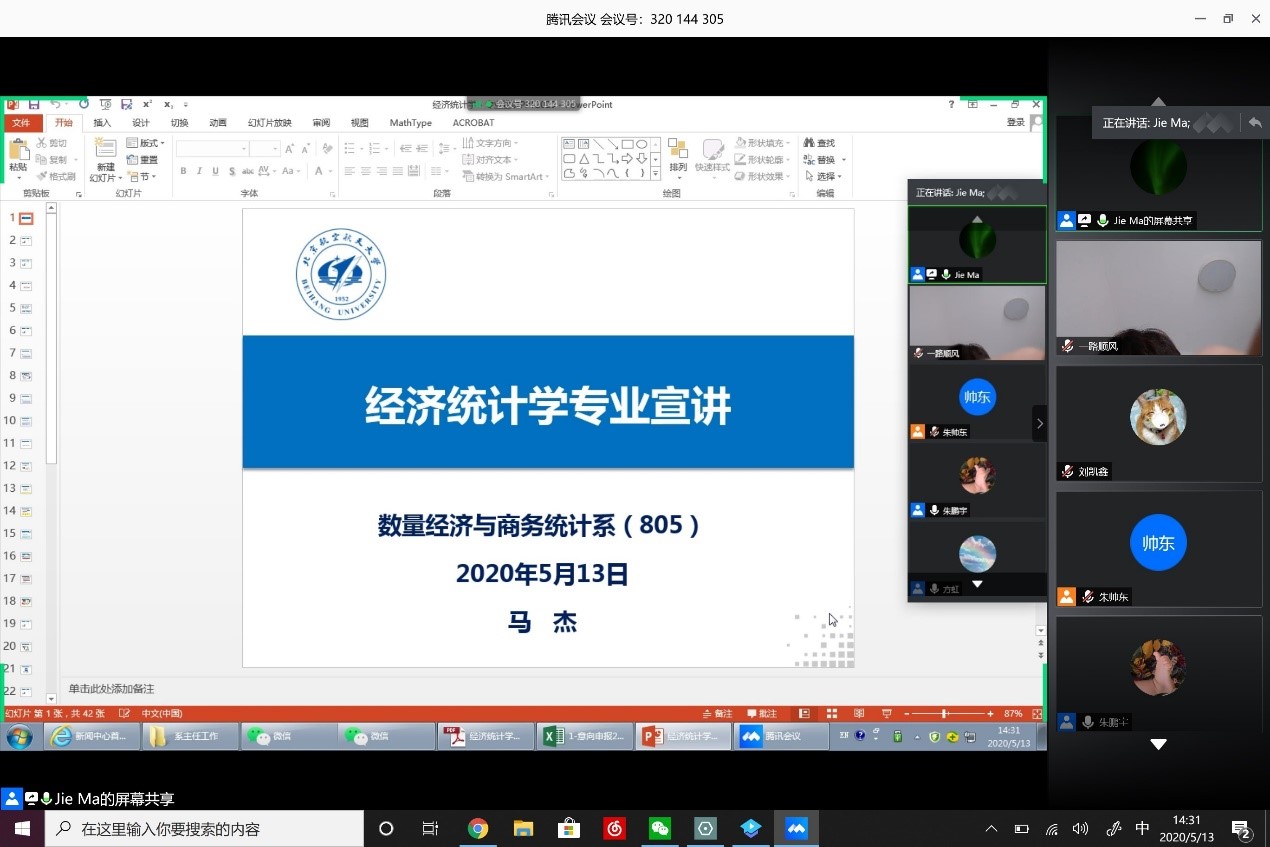The image size is (1270, 847).
Task: Toggle the Chinese input method indicator
Action: click(x=1142, y=829)
